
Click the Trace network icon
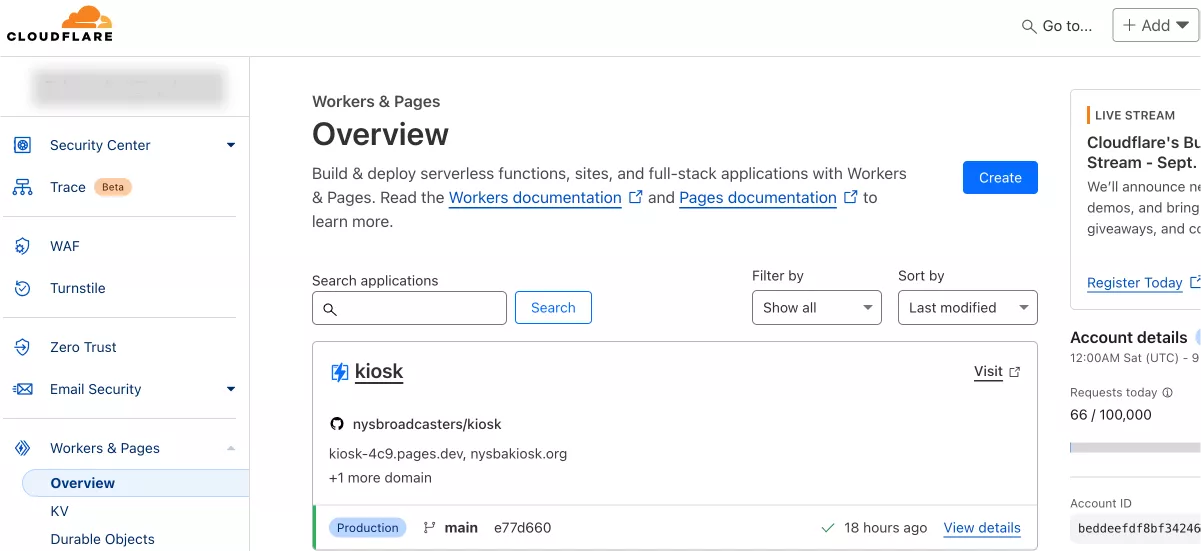22,187
